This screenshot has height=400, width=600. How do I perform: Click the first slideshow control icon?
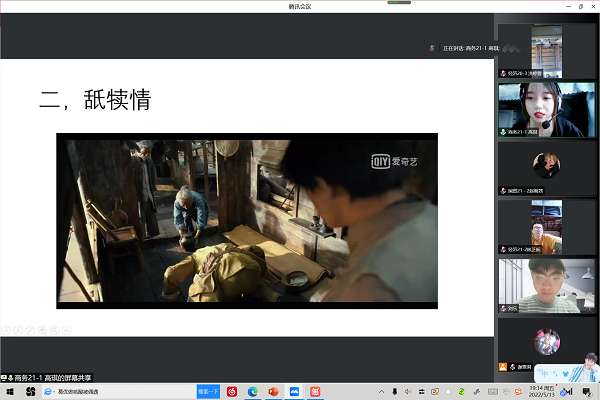(6, 329)
